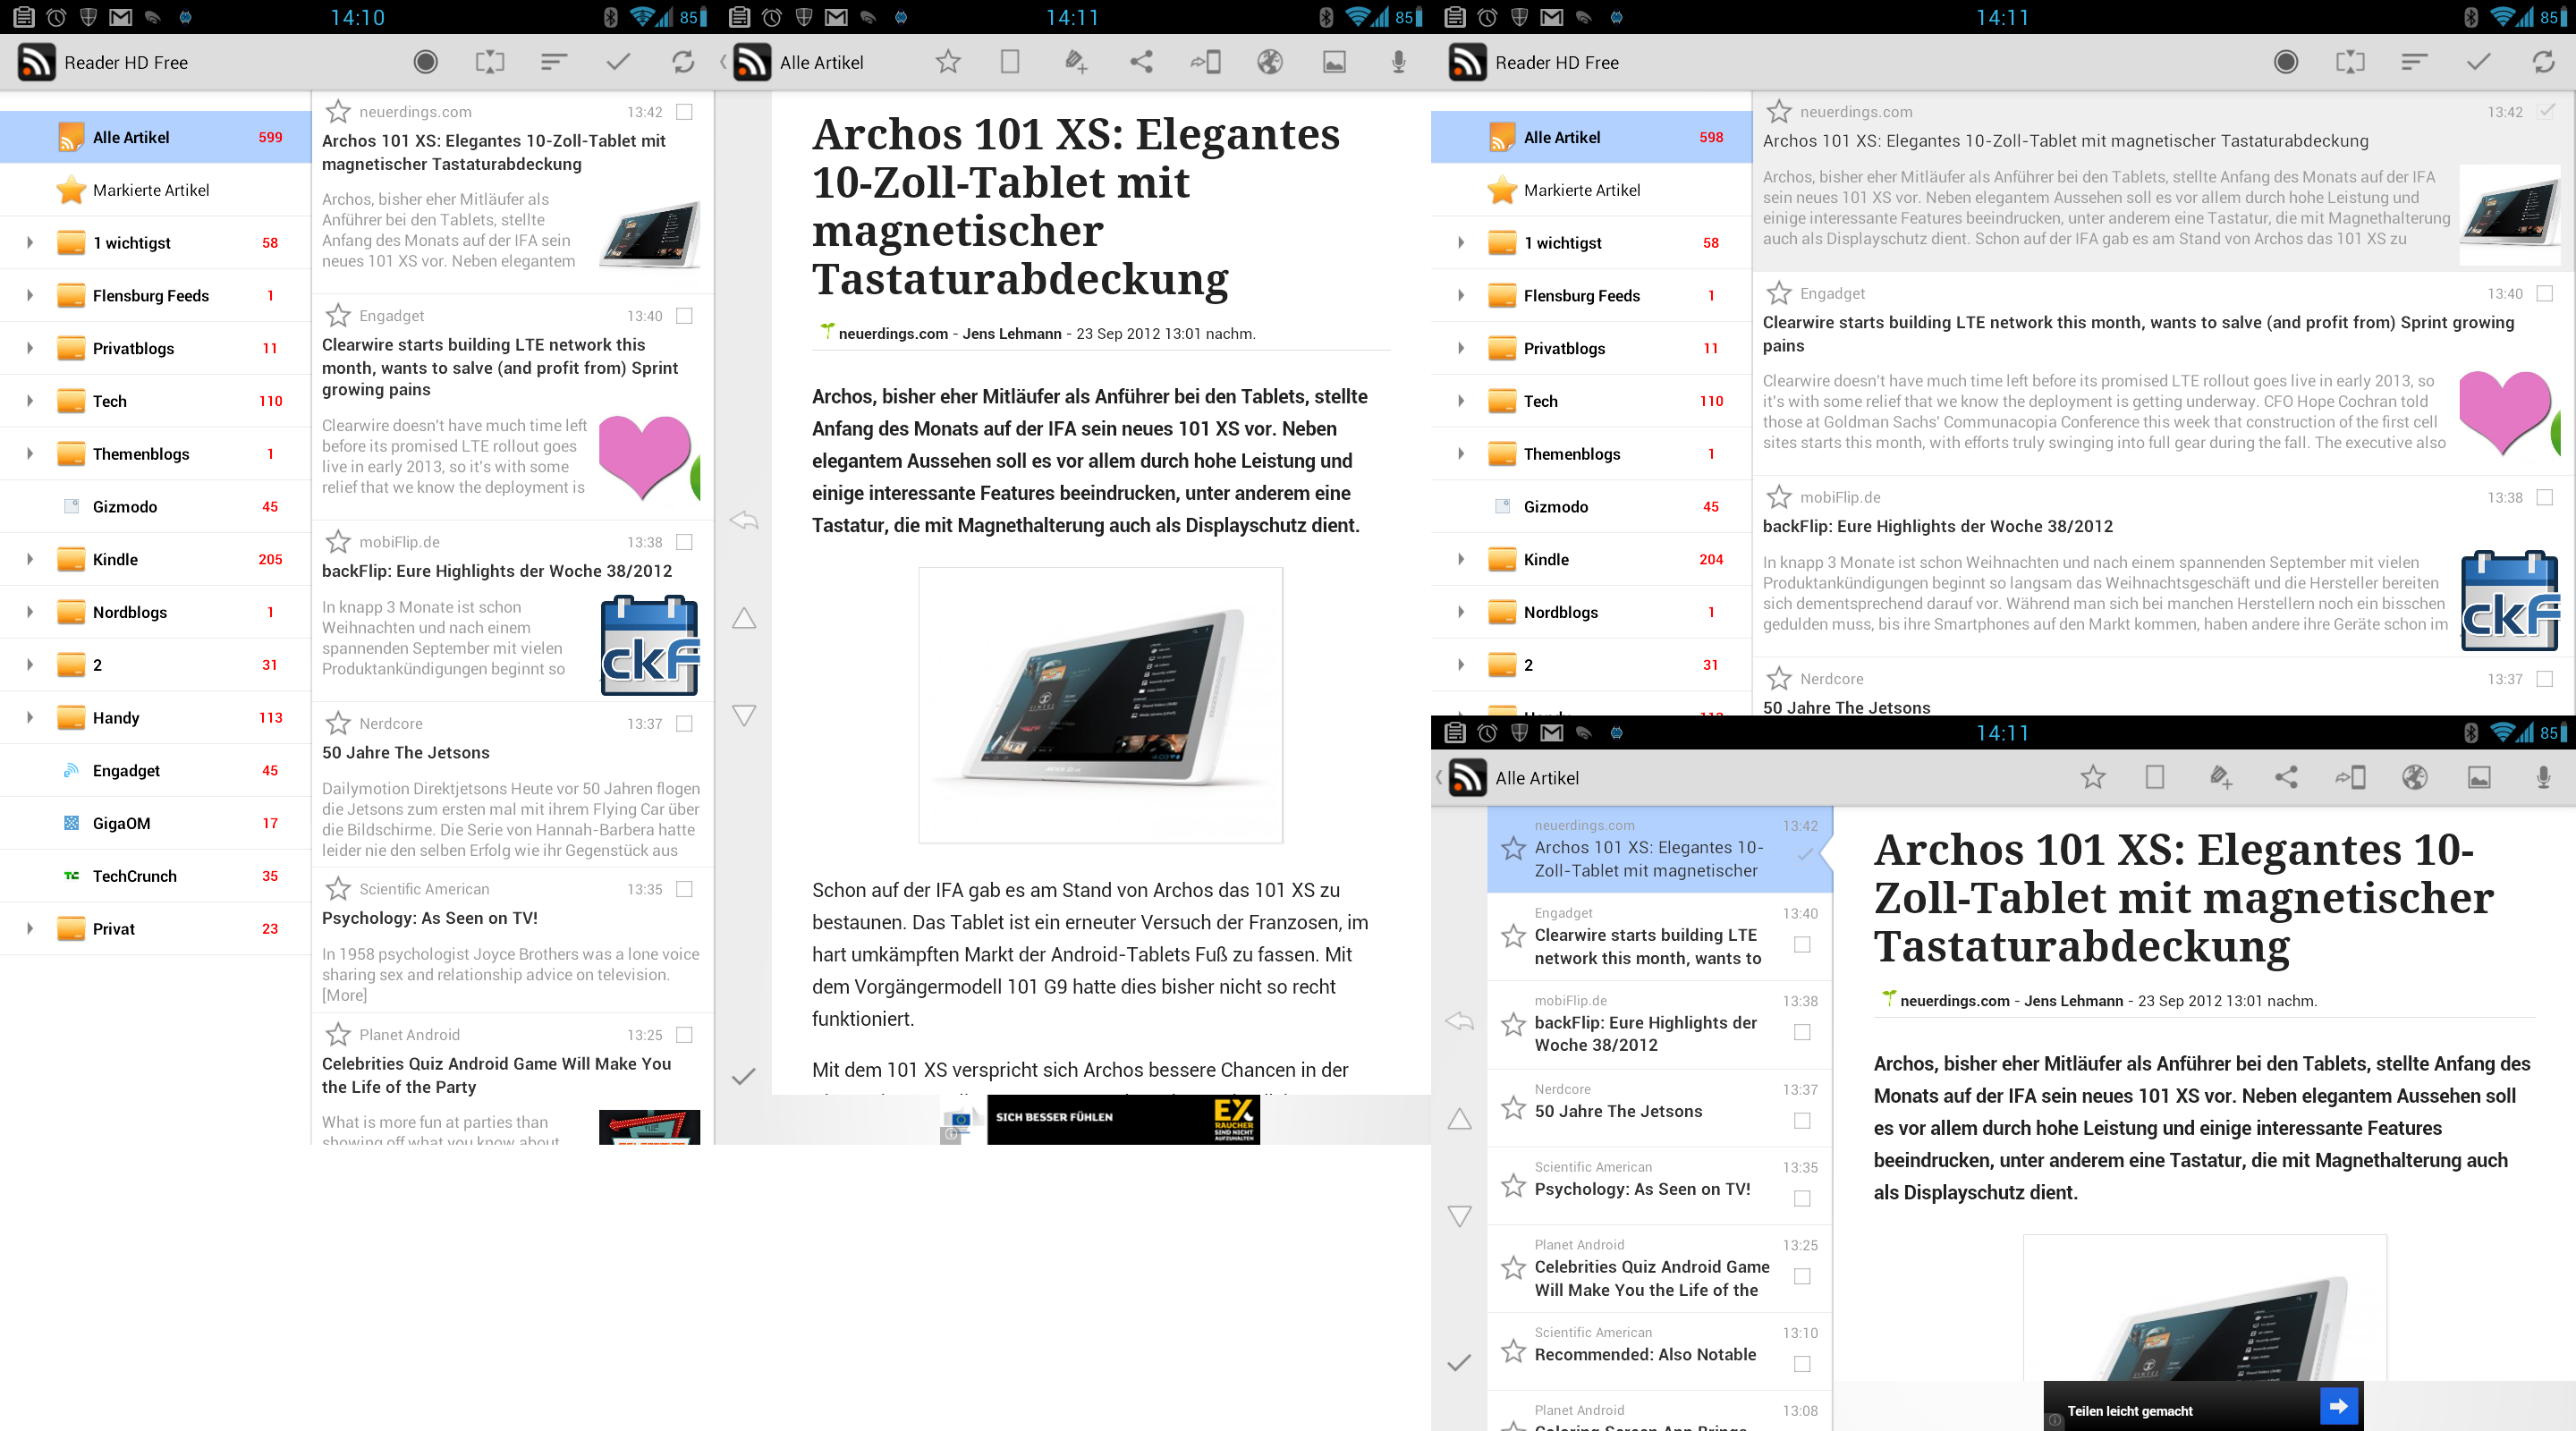Star the Scientific American Psychology item, 14:10 list
Image resolution: width=2576 pixels, height=1431 pixels.
(338, 889)
